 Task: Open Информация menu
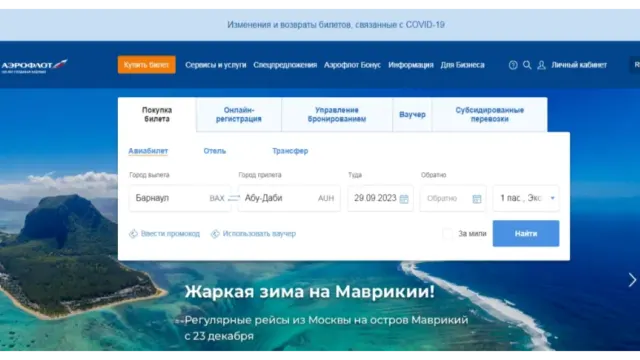pos(411,65)
